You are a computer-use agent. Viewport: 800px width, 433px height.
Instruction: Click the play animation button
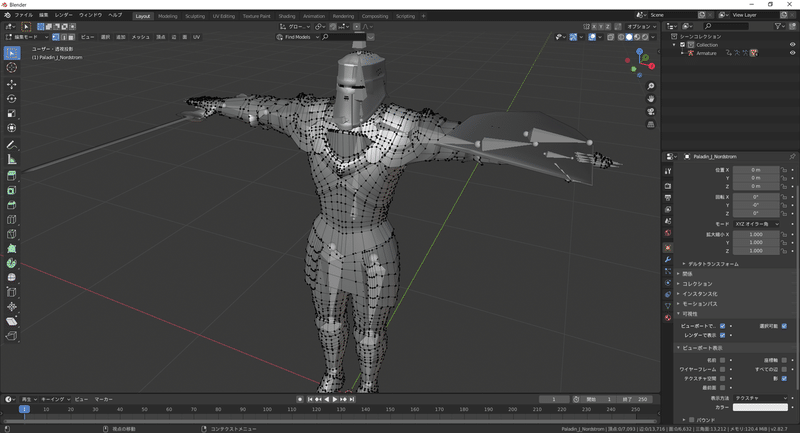tap(335, 399)
